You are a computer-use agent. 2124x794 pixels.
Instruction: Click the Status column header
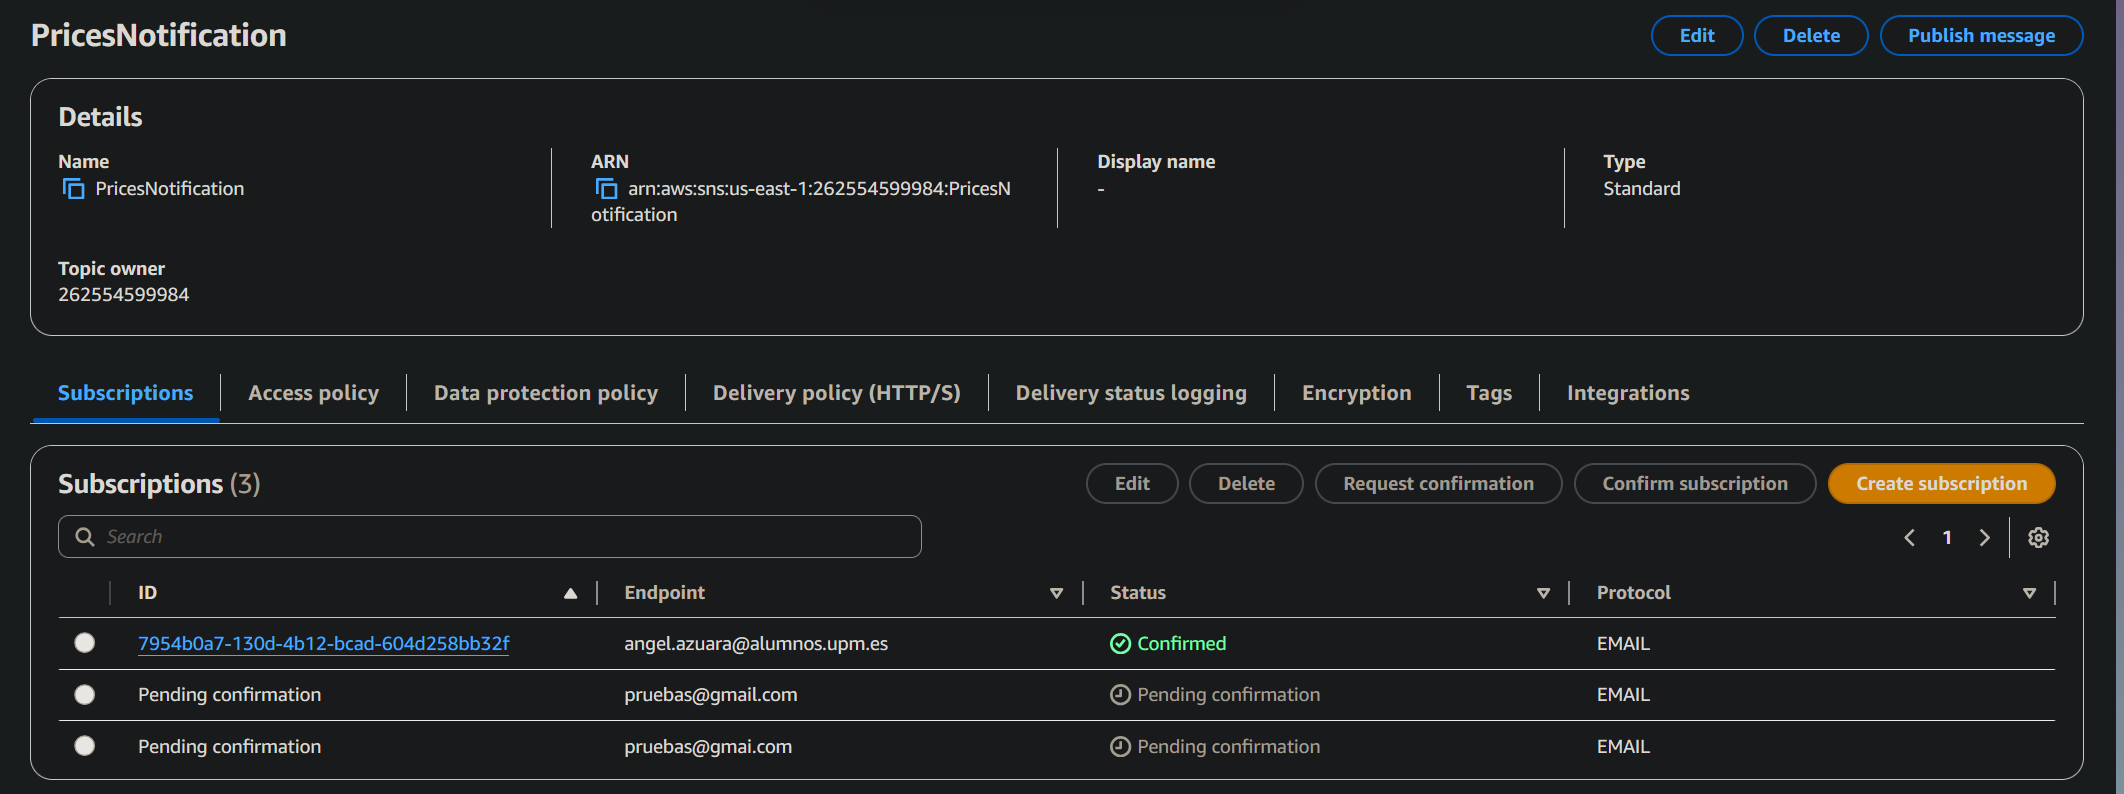[1138, 593]
